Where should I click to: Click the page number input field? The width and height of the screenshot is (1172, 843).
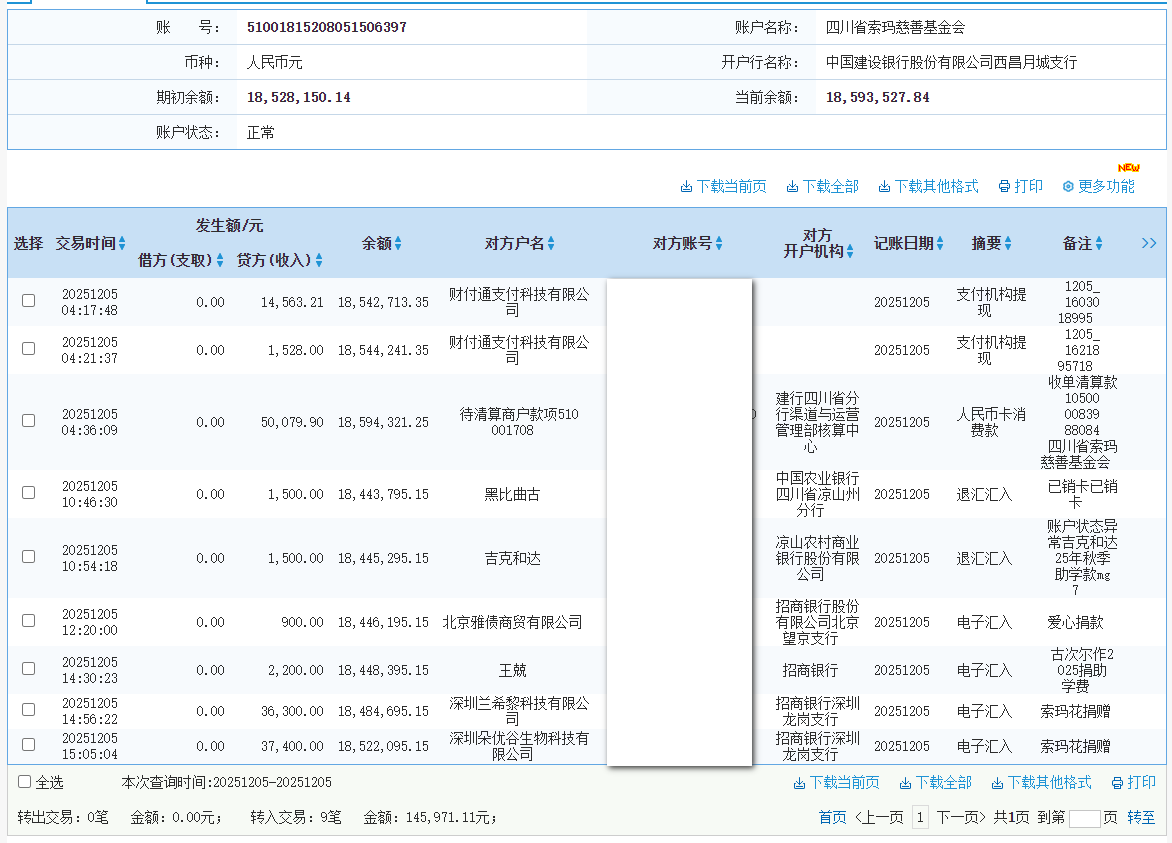[x=1087, y=817]
